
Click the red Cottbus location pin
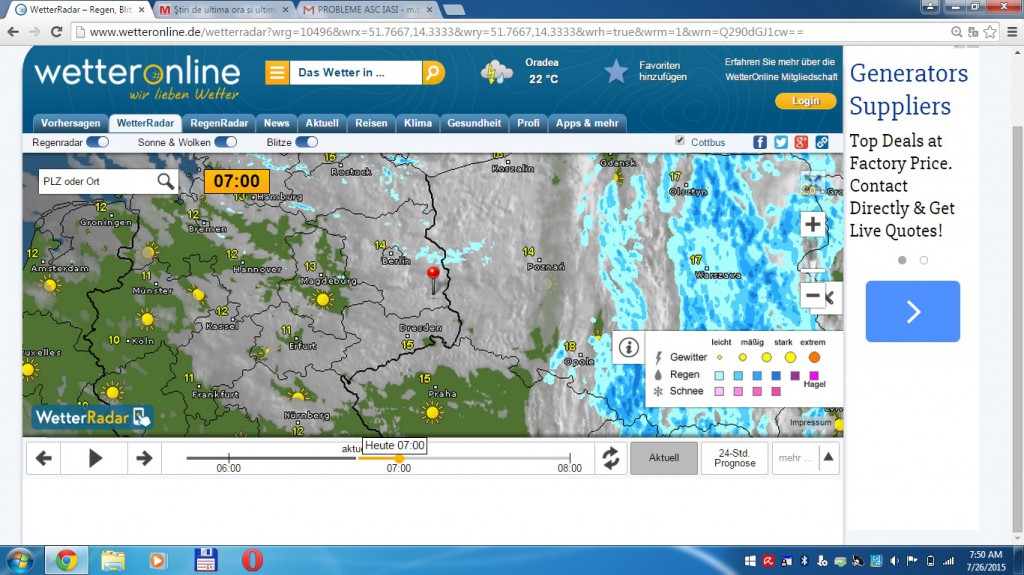click(433, 280)
